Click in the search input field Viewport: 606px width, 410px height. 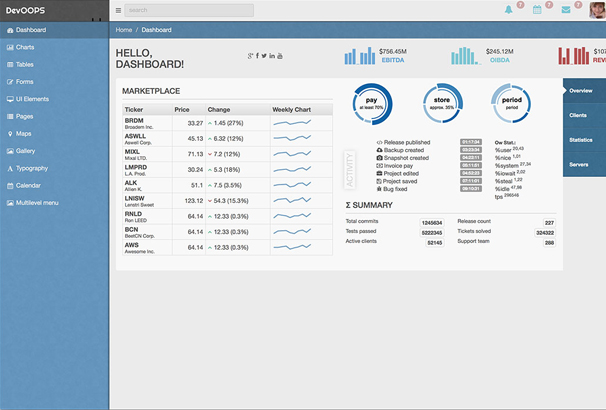188,10
